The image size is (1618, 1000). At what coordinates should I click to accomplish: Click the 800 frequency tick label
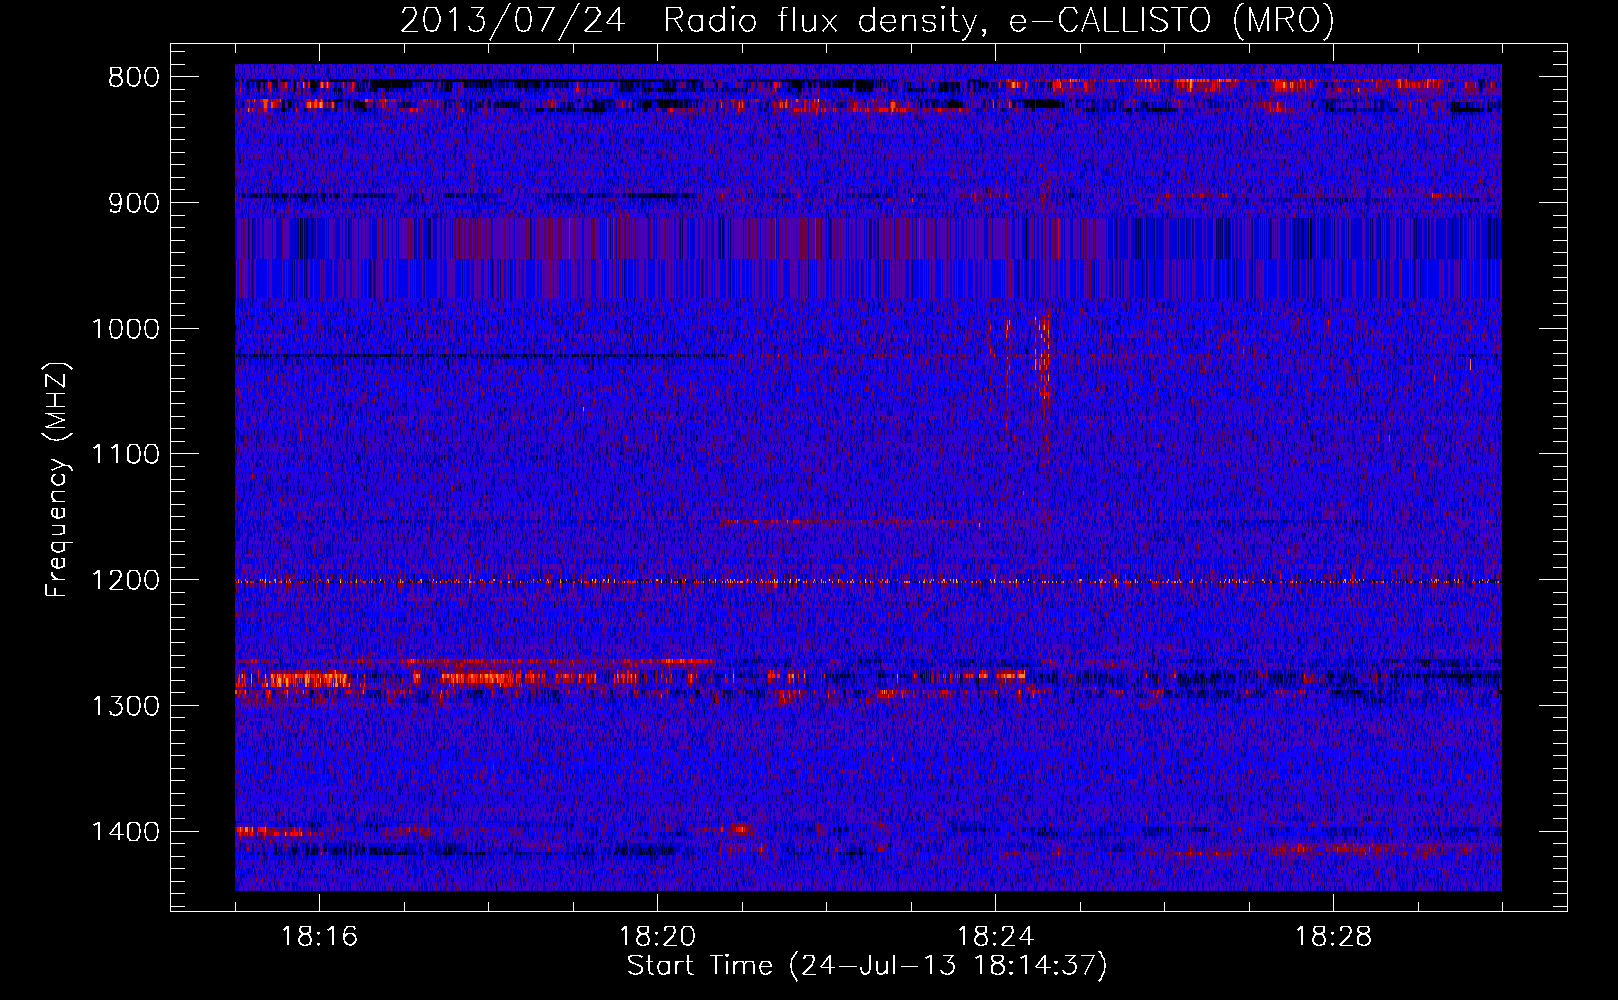coord(133,78)
